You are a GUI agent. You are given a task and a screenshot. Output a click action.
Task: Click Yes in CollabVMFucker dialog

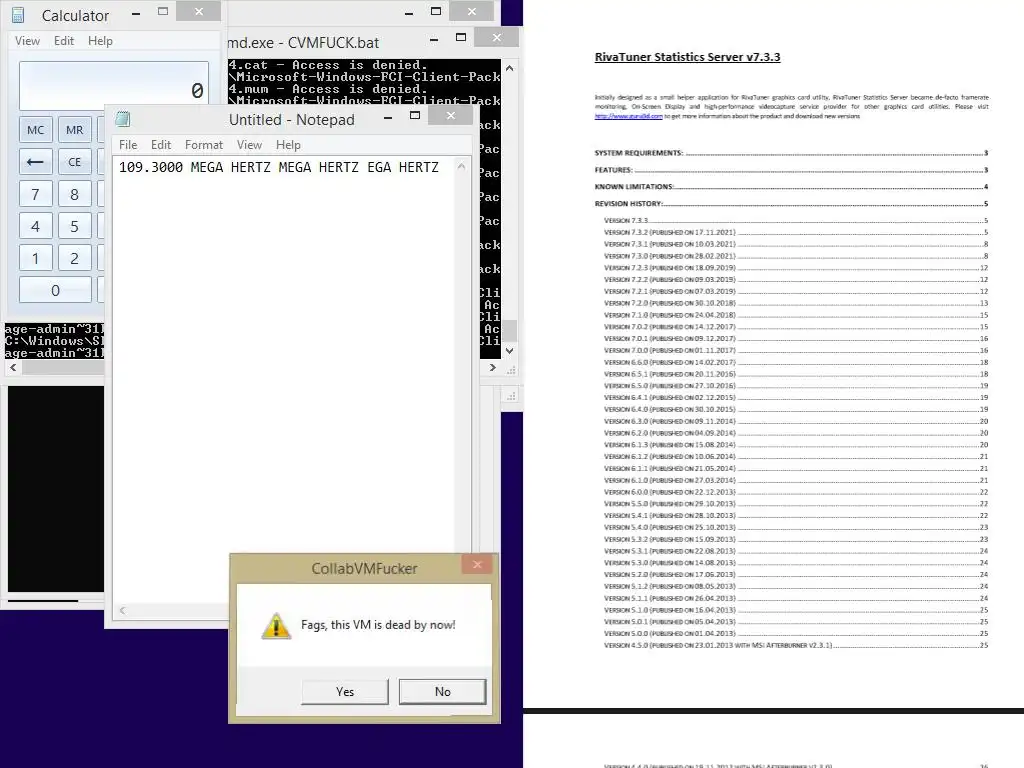(x=345, y=692)
